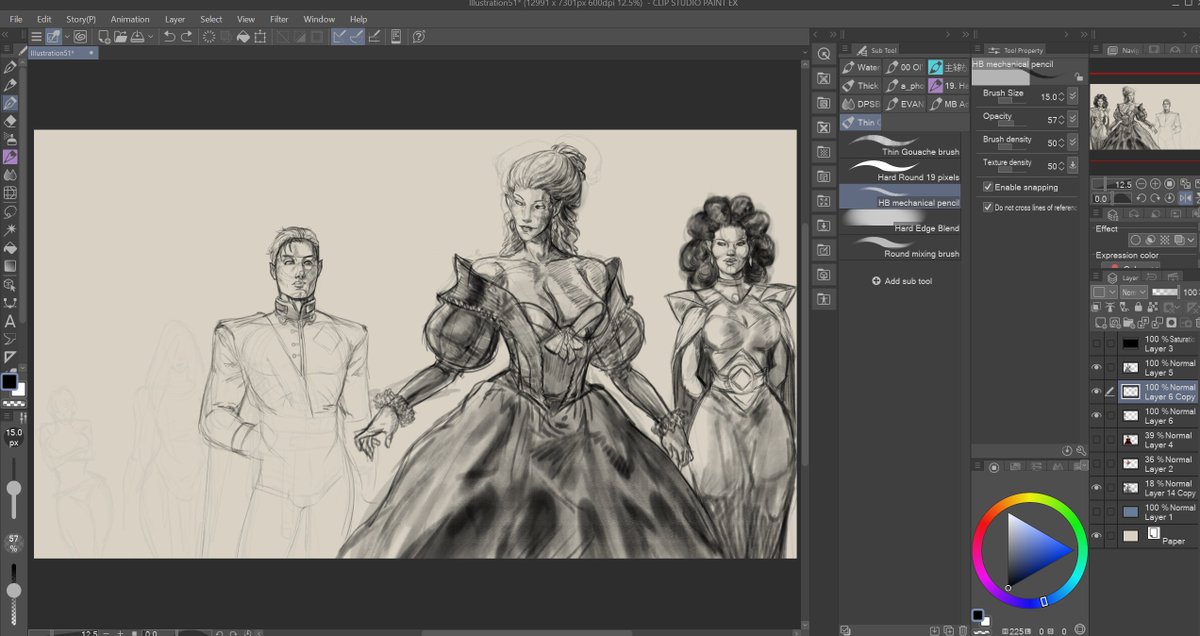1200x636 pixels.
Task: Select the Fill bucket tool in toolbar
Action: click(10, 248)
